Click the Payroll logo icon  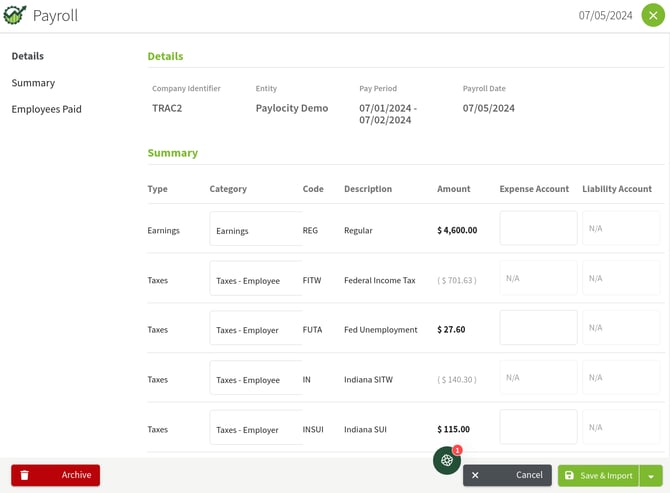click(15, 16)
